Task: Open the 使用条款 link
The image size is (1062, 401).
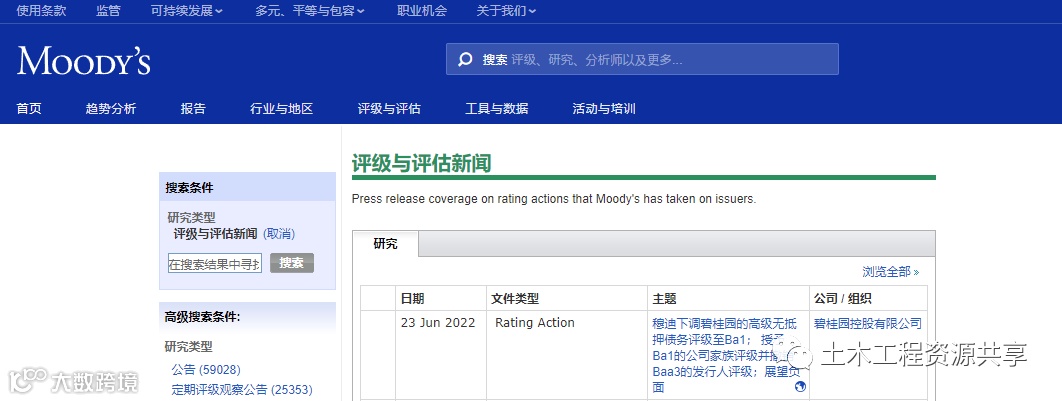Action: pos(41,11)
